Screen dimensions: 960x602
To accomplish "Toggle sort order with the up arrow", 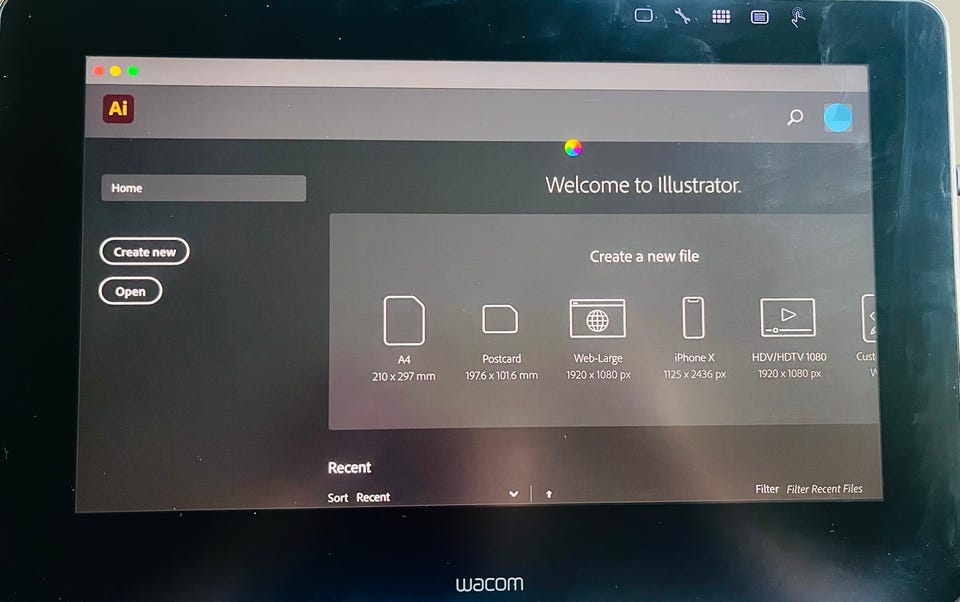I will tap(549, 494).
